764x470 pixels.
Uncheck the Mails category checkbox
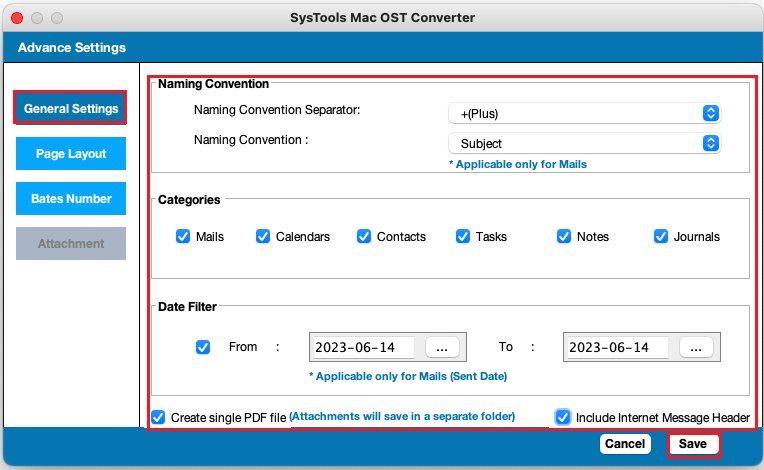point(183,236)
